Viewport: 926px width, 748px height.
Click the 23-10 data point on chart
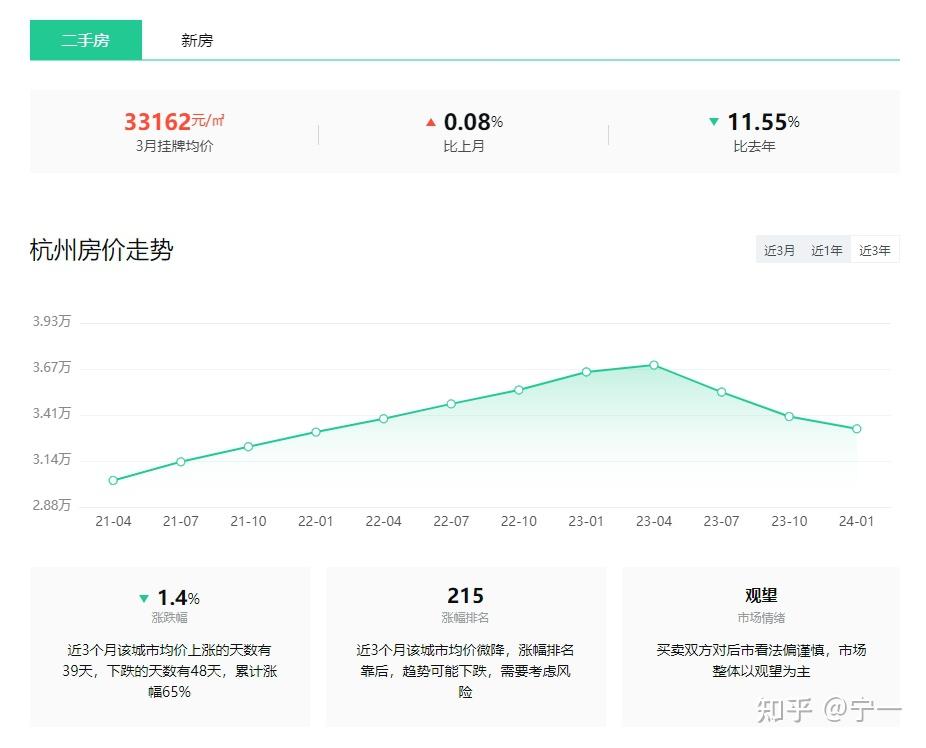(789, 416)
